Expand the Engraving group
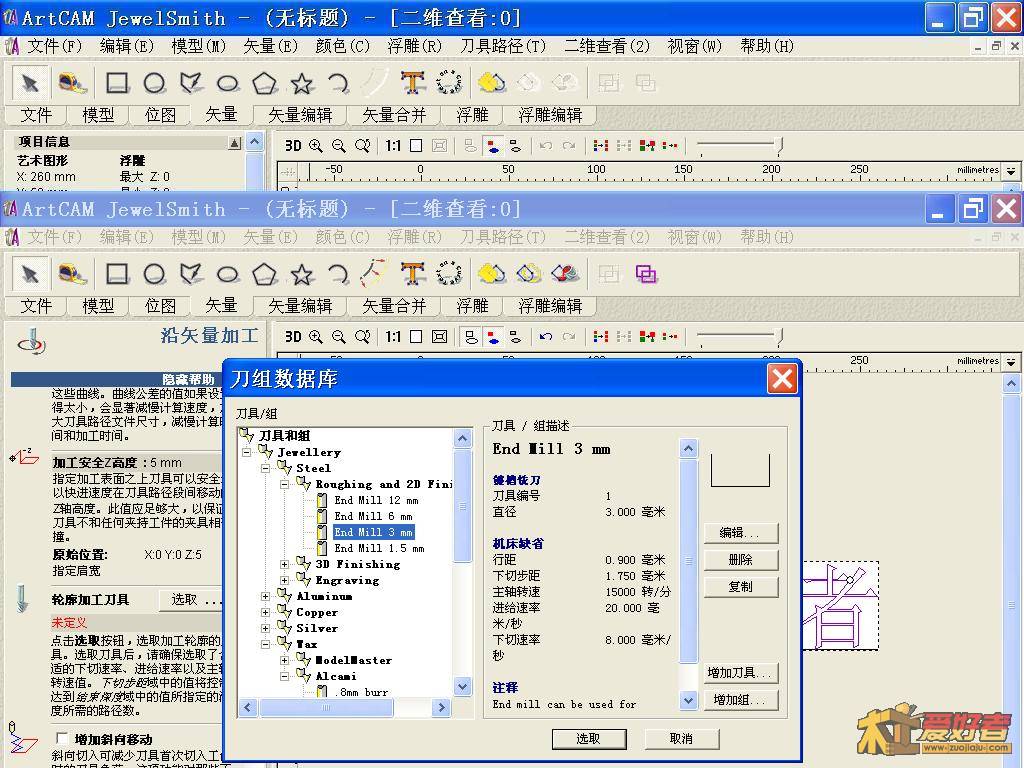The image size is (1024, 768). pos(284,580)
